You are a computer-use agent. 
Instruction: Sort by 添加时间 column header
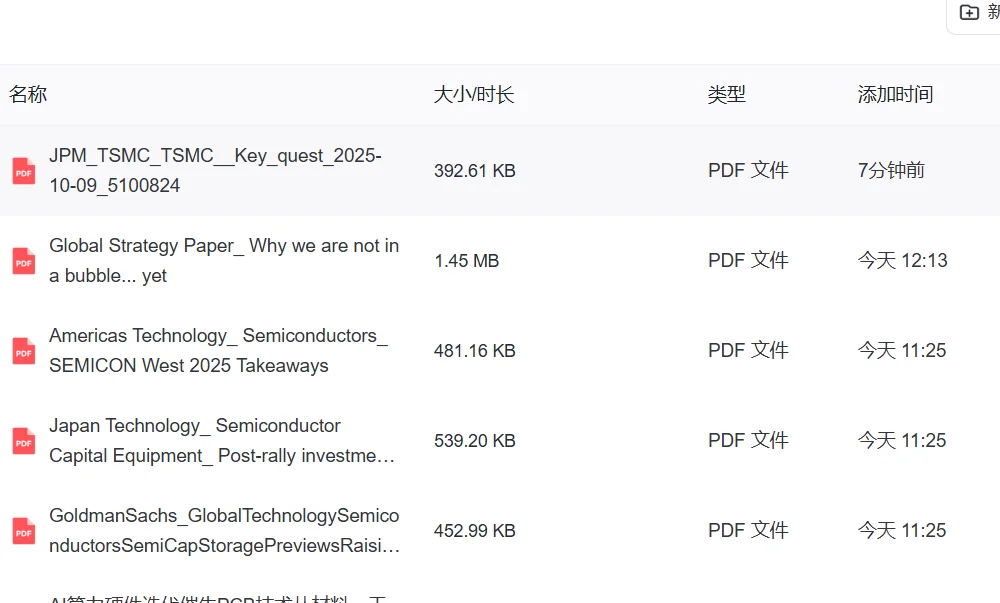(x=895, y=95)
